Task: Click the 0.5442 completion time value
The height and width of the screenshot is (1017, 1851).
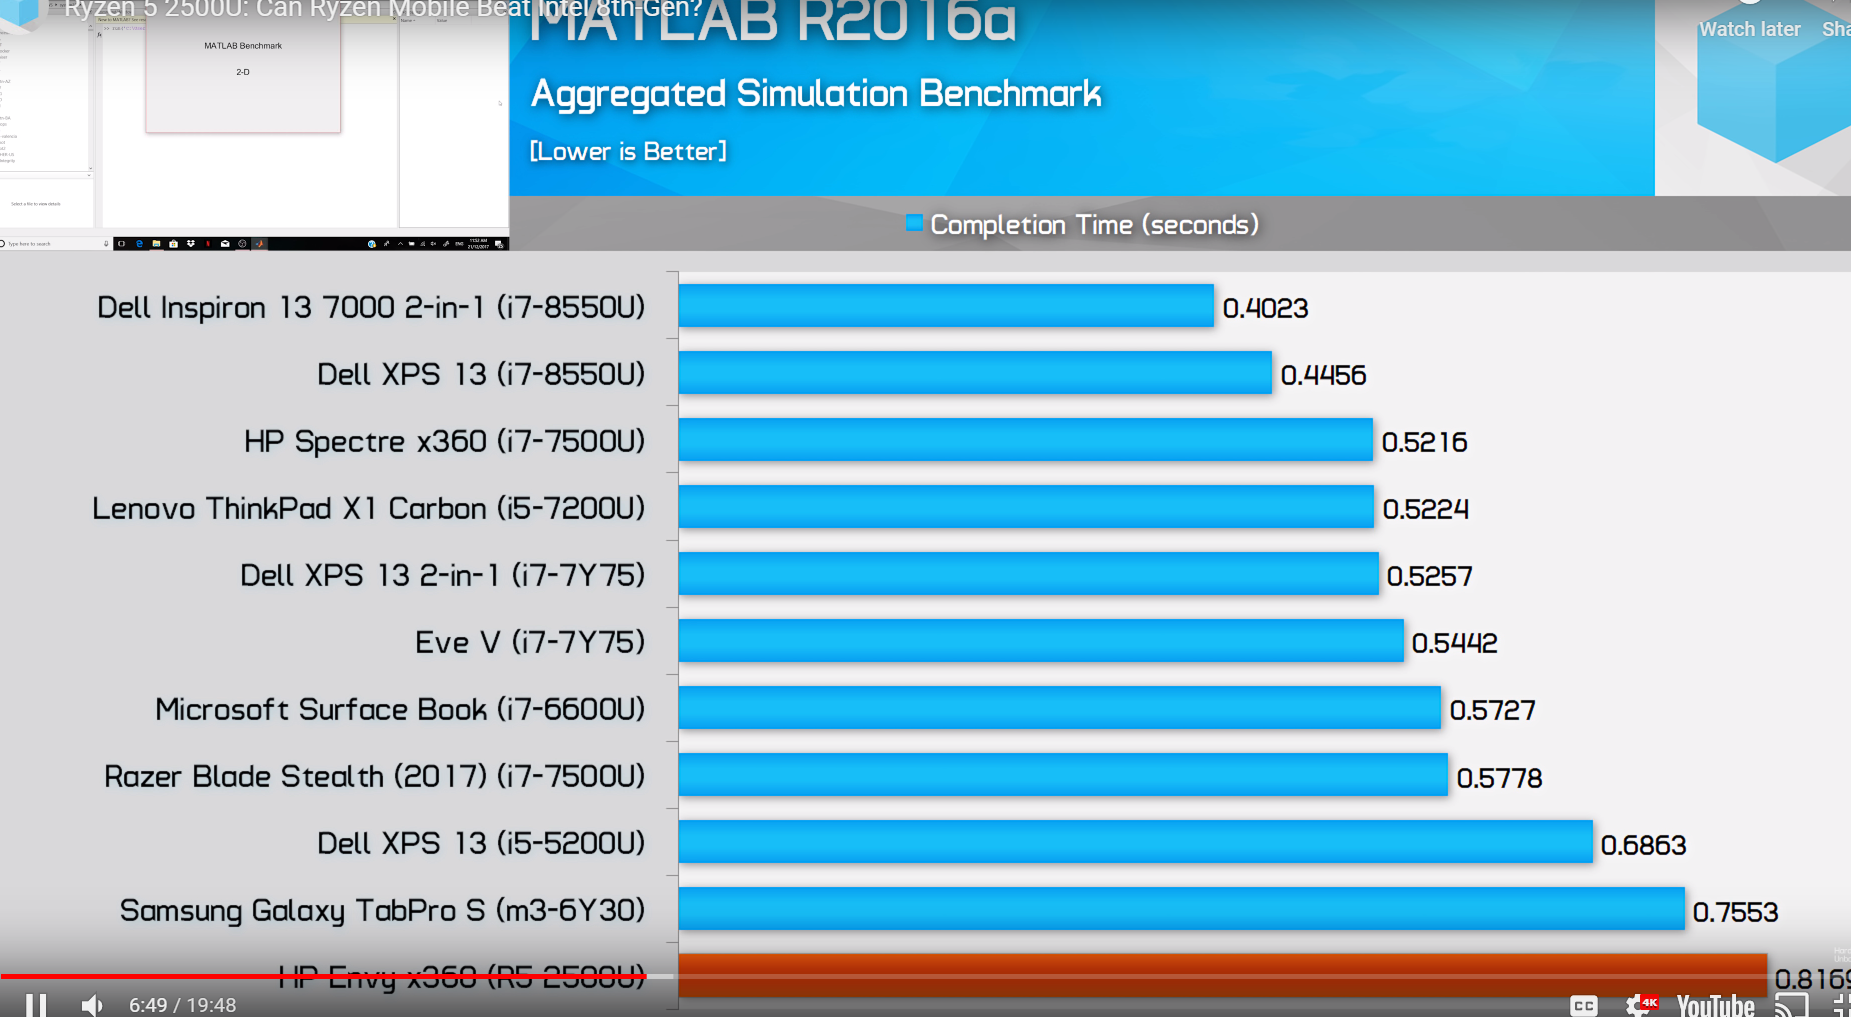Action: tap(1454, 643)
